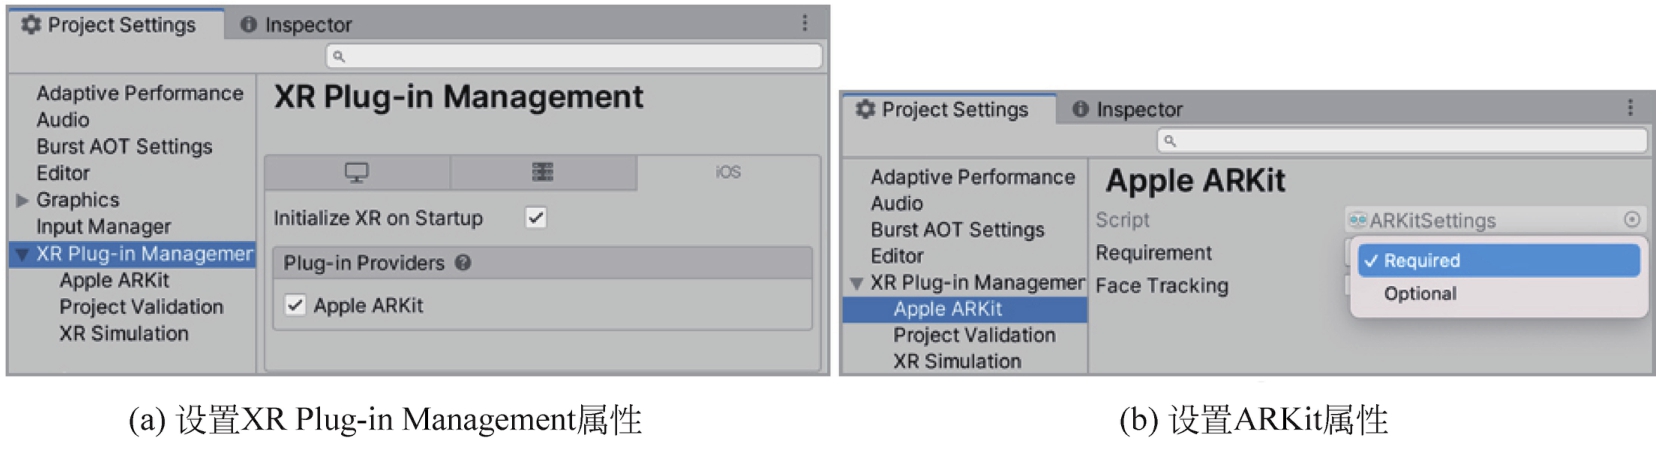Click the info icon on right Inspector tab
Screen dimensions: 1674x449
[x=1080, y=109]
